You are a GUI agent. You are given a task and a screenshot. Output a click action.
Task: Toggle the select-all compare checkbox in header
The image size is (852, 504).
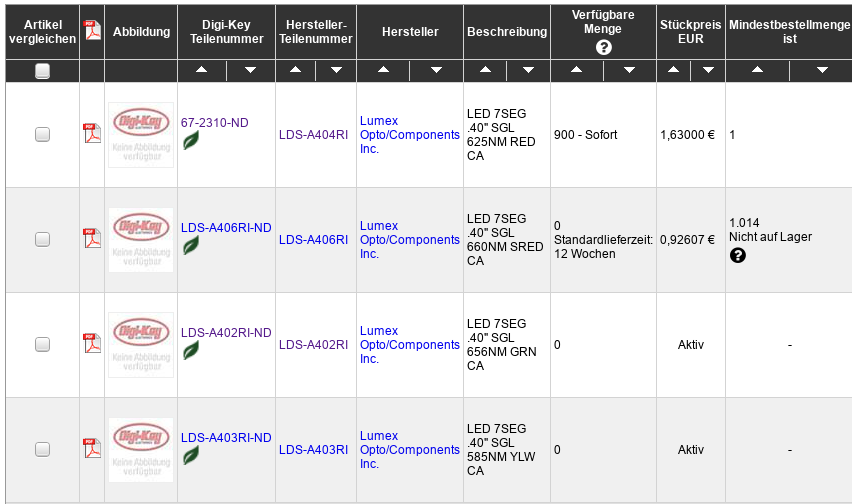tap(42, 71)
